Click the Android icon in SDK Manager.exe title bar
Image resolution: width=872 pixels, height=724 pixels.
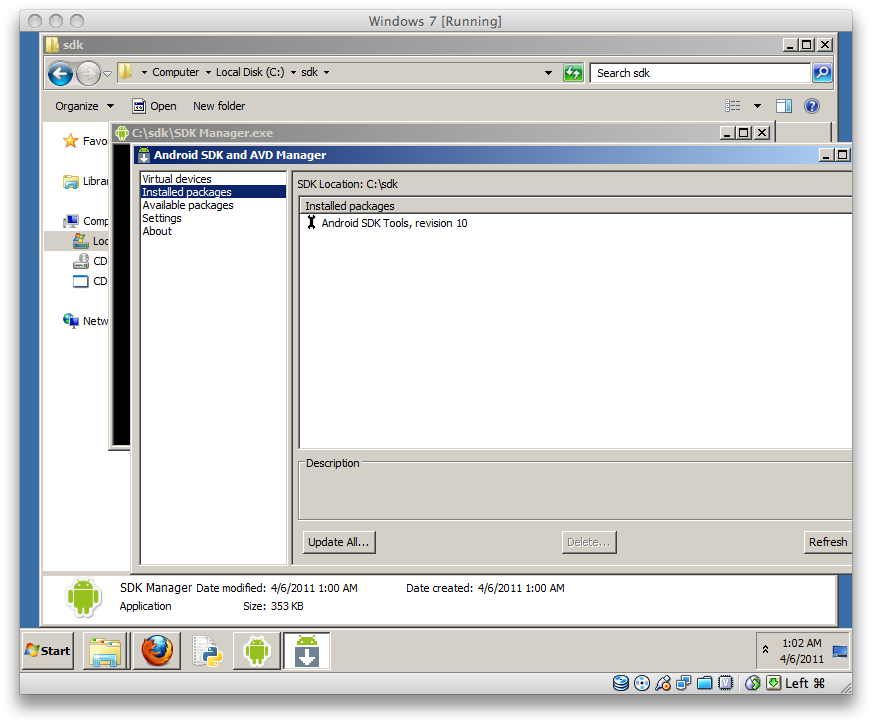pyautogui.click(x=122, y=133)
